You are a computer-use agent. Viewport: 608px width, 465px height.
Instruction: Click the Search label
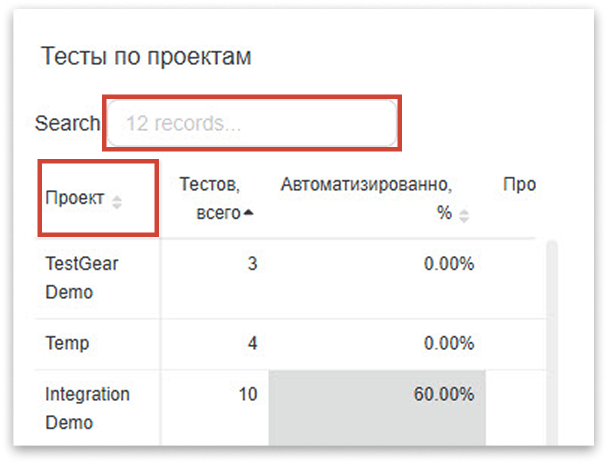[67, 123]
